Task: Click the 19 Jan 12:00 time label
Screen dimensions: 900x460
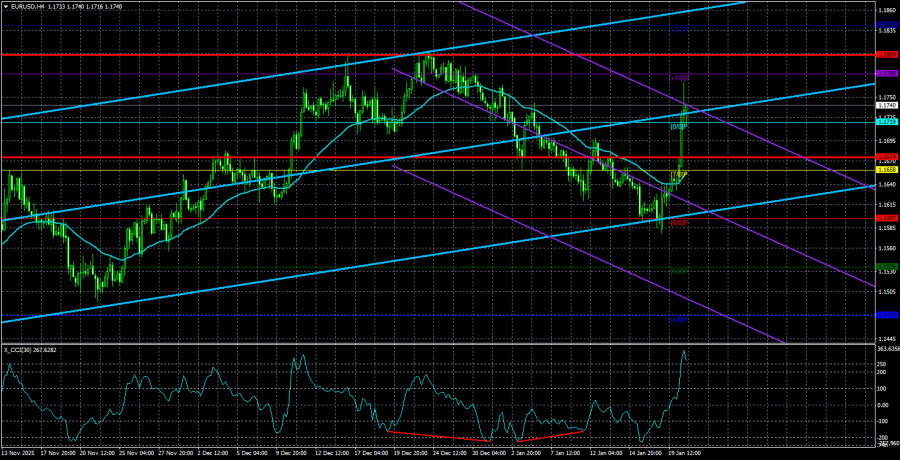Action: click(686, 452)
